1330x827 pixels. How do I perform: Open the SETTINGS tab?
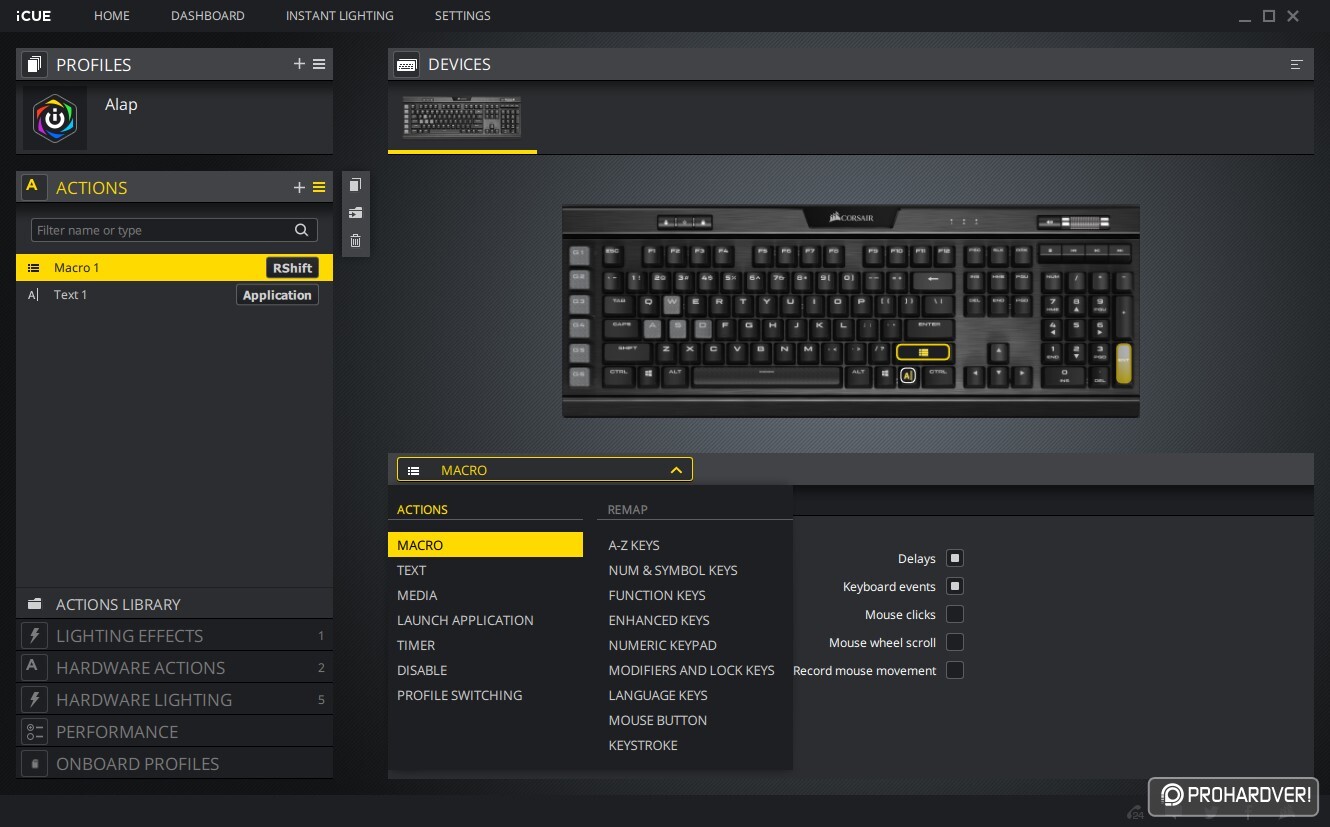coord(463,16)
